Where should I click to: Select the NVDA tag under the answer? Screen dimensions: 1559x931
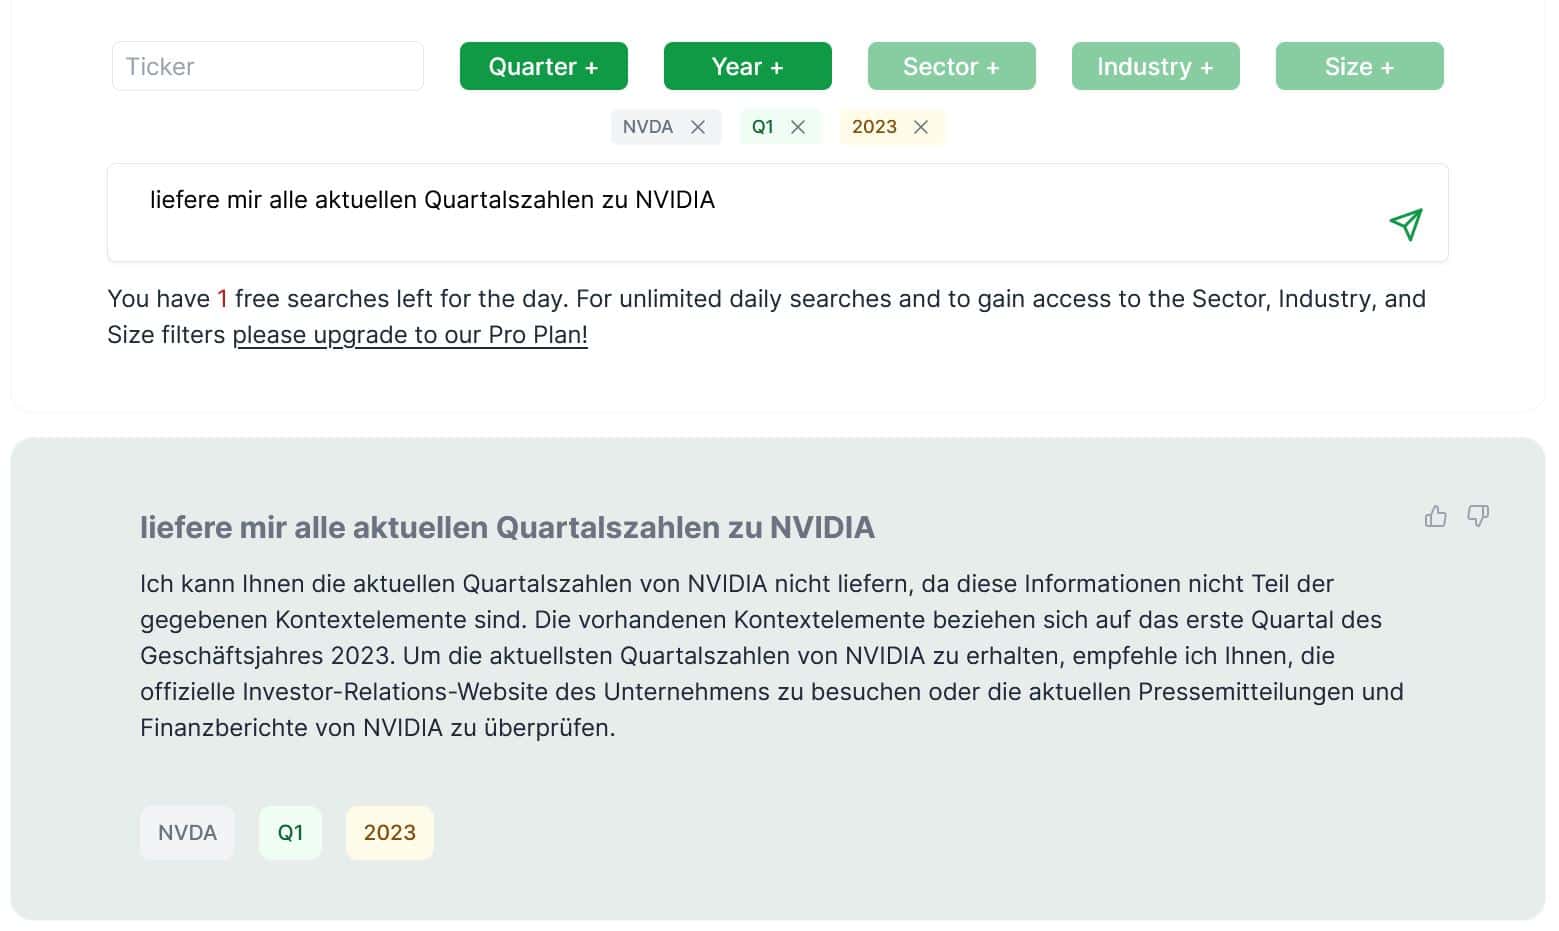pos(187,833)
